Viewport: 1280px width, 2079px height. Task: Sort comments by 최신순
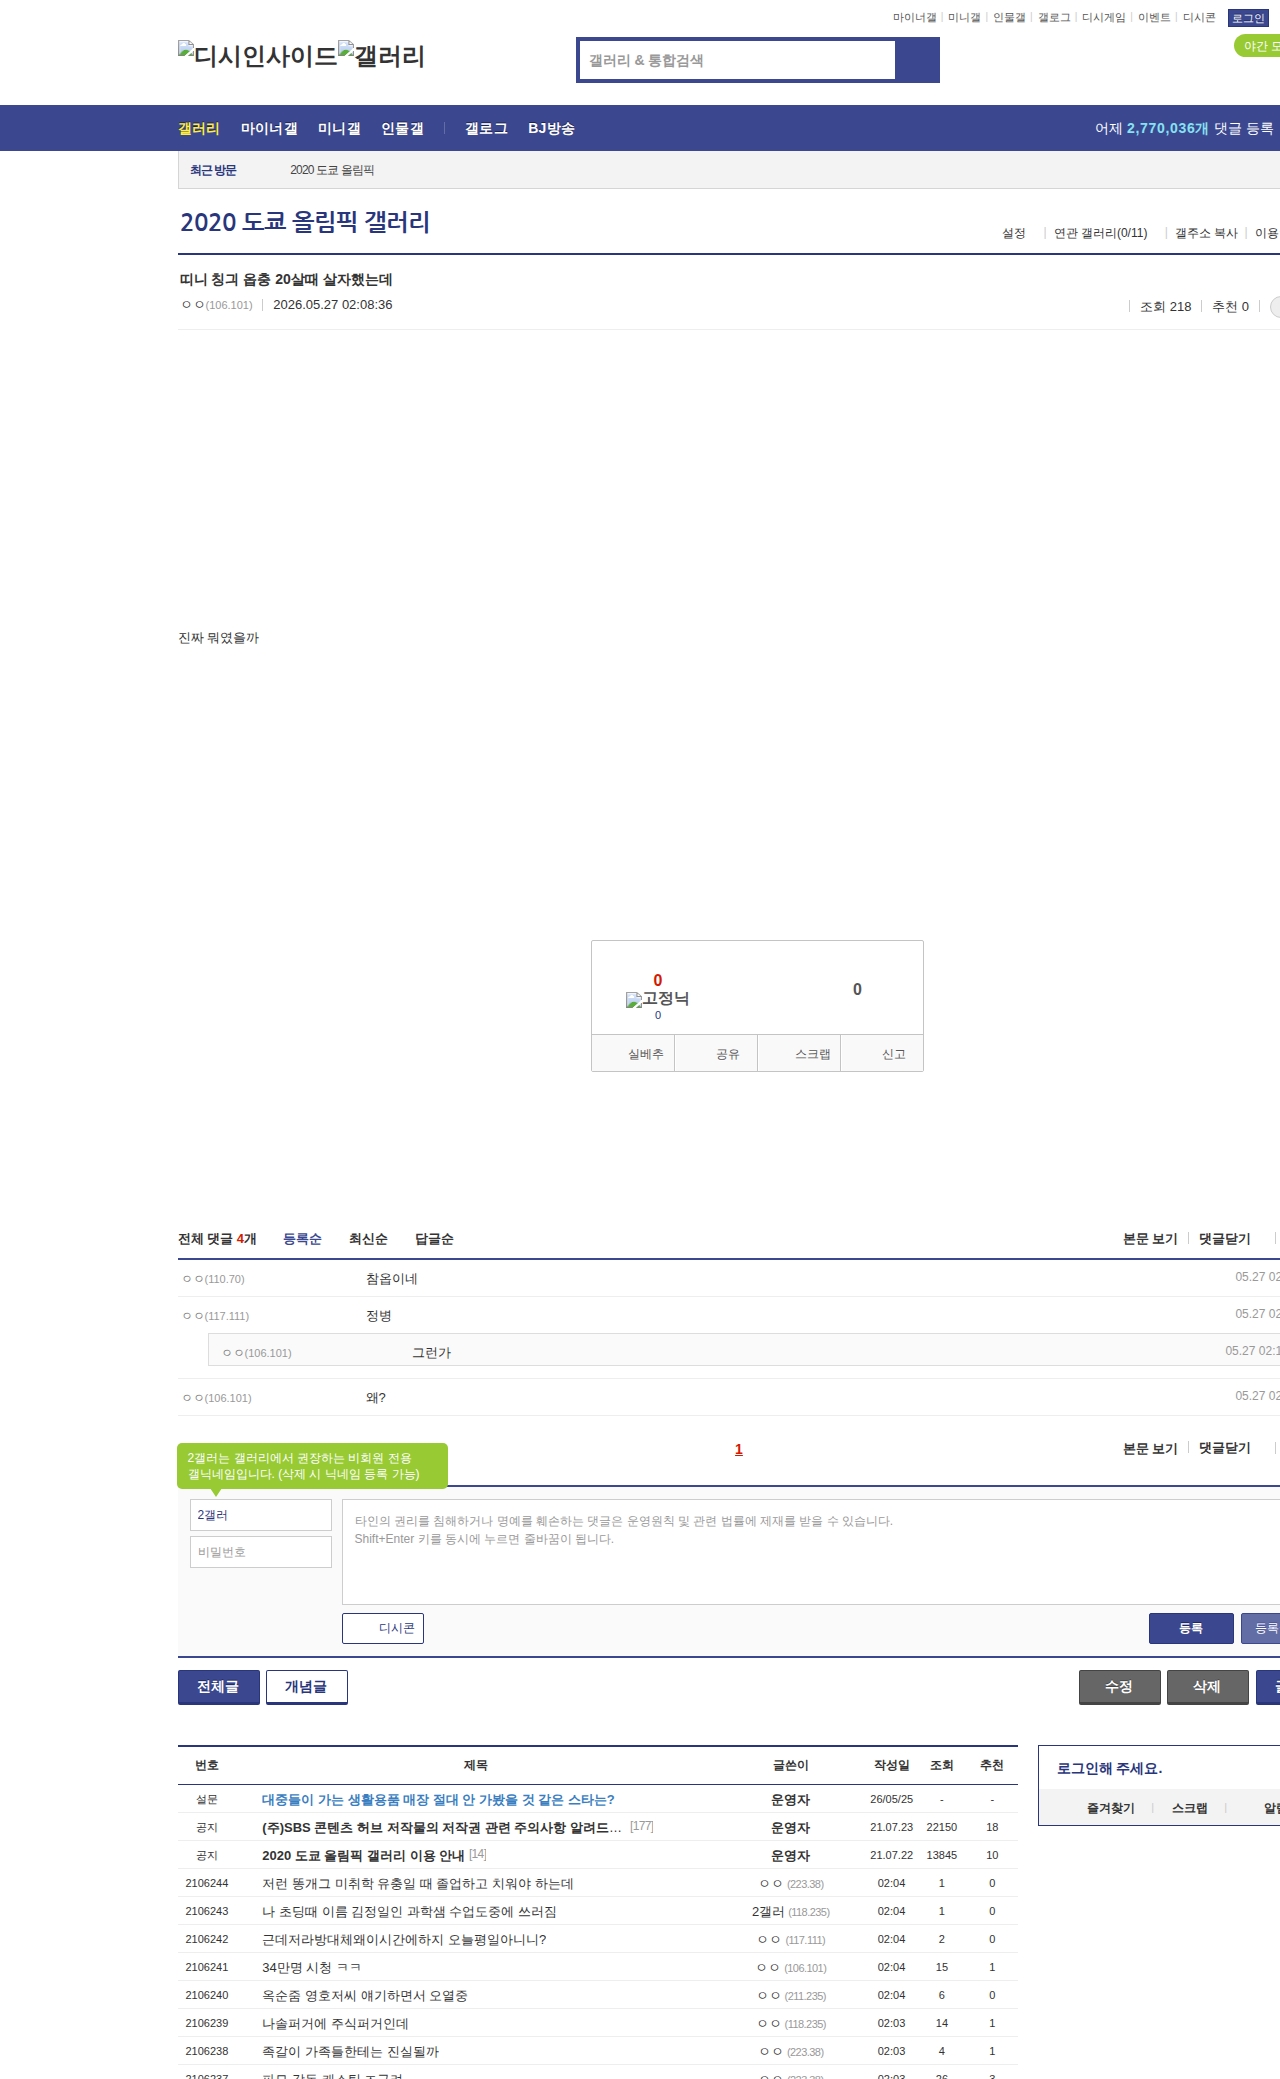click(368, 1239)
